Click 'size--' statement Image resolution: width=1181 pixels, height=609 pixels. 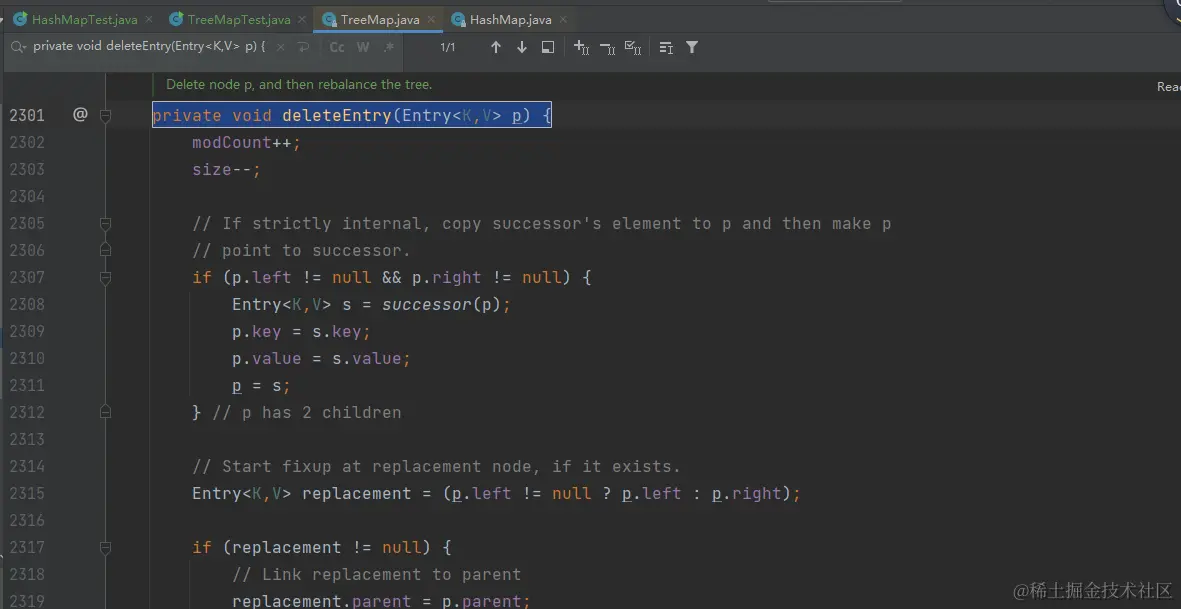pos(226,169)
